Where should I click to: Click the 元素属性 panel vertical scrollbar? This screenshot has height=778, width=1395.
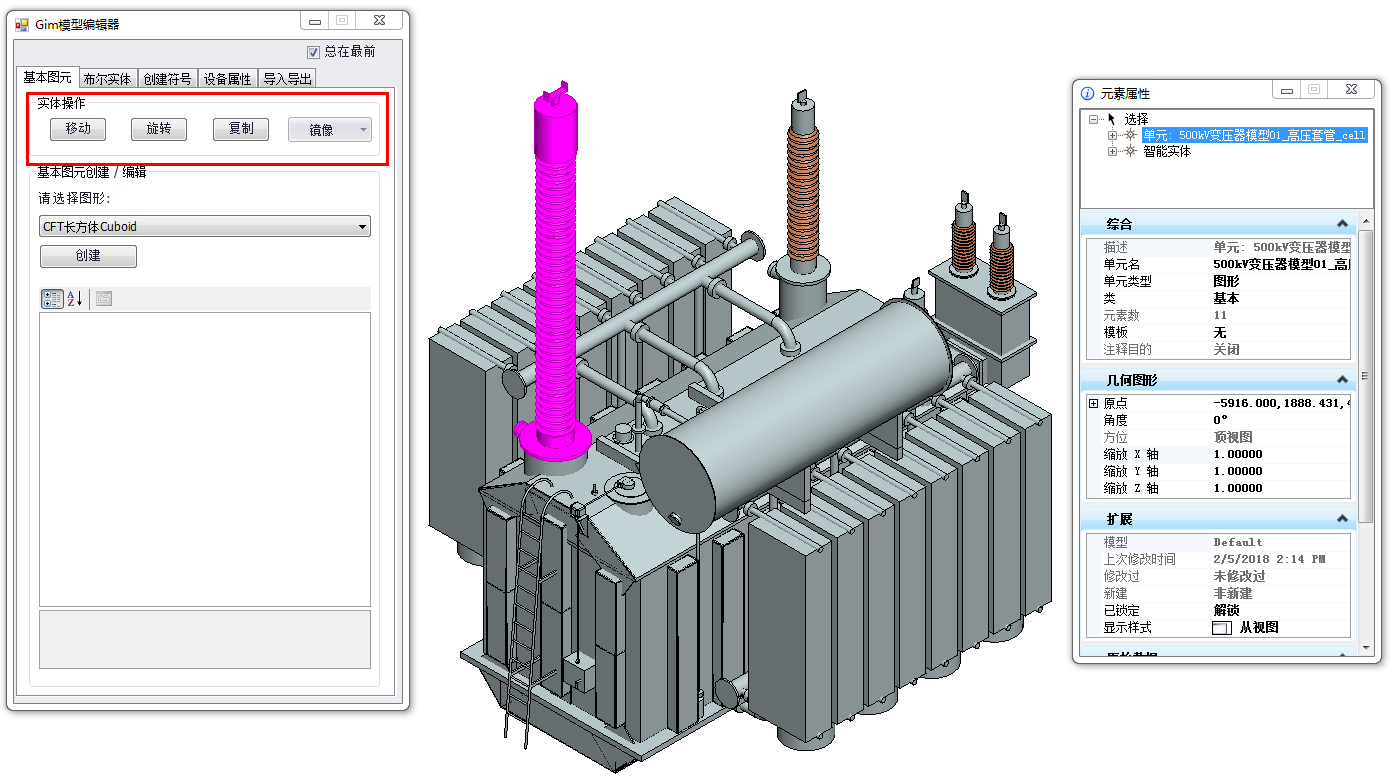1366,376
